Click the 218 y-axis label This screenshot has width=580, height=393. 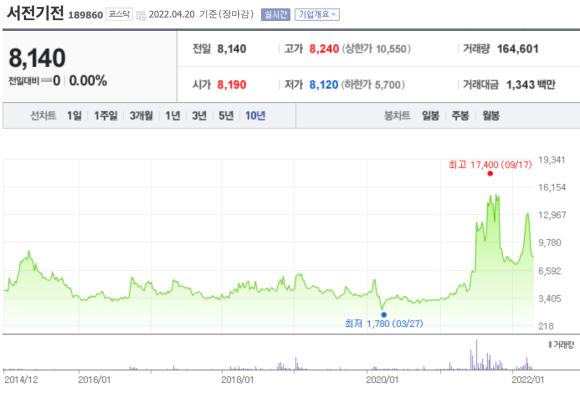coord(546,326)
